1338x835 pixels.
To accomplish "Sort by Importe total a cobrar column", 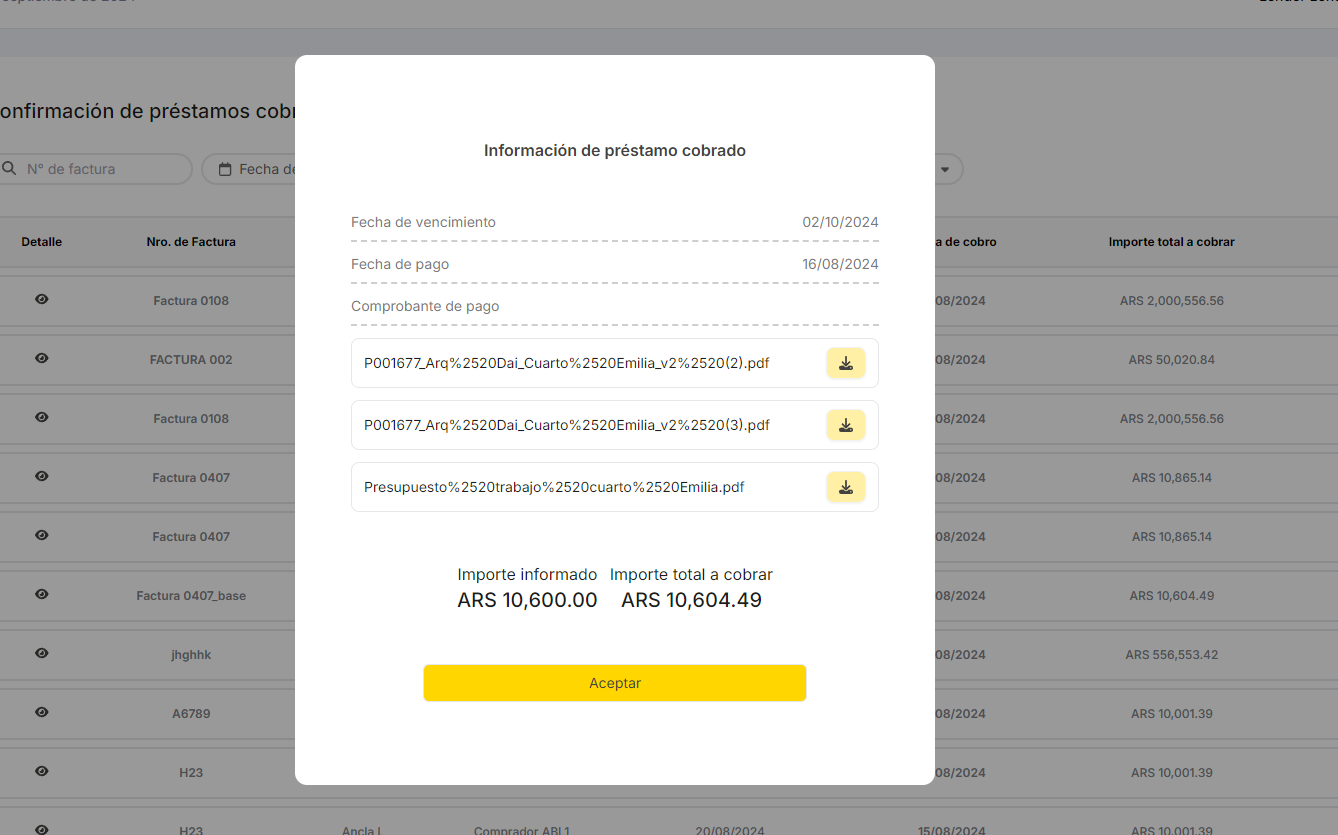I will tap(1171, 242).
